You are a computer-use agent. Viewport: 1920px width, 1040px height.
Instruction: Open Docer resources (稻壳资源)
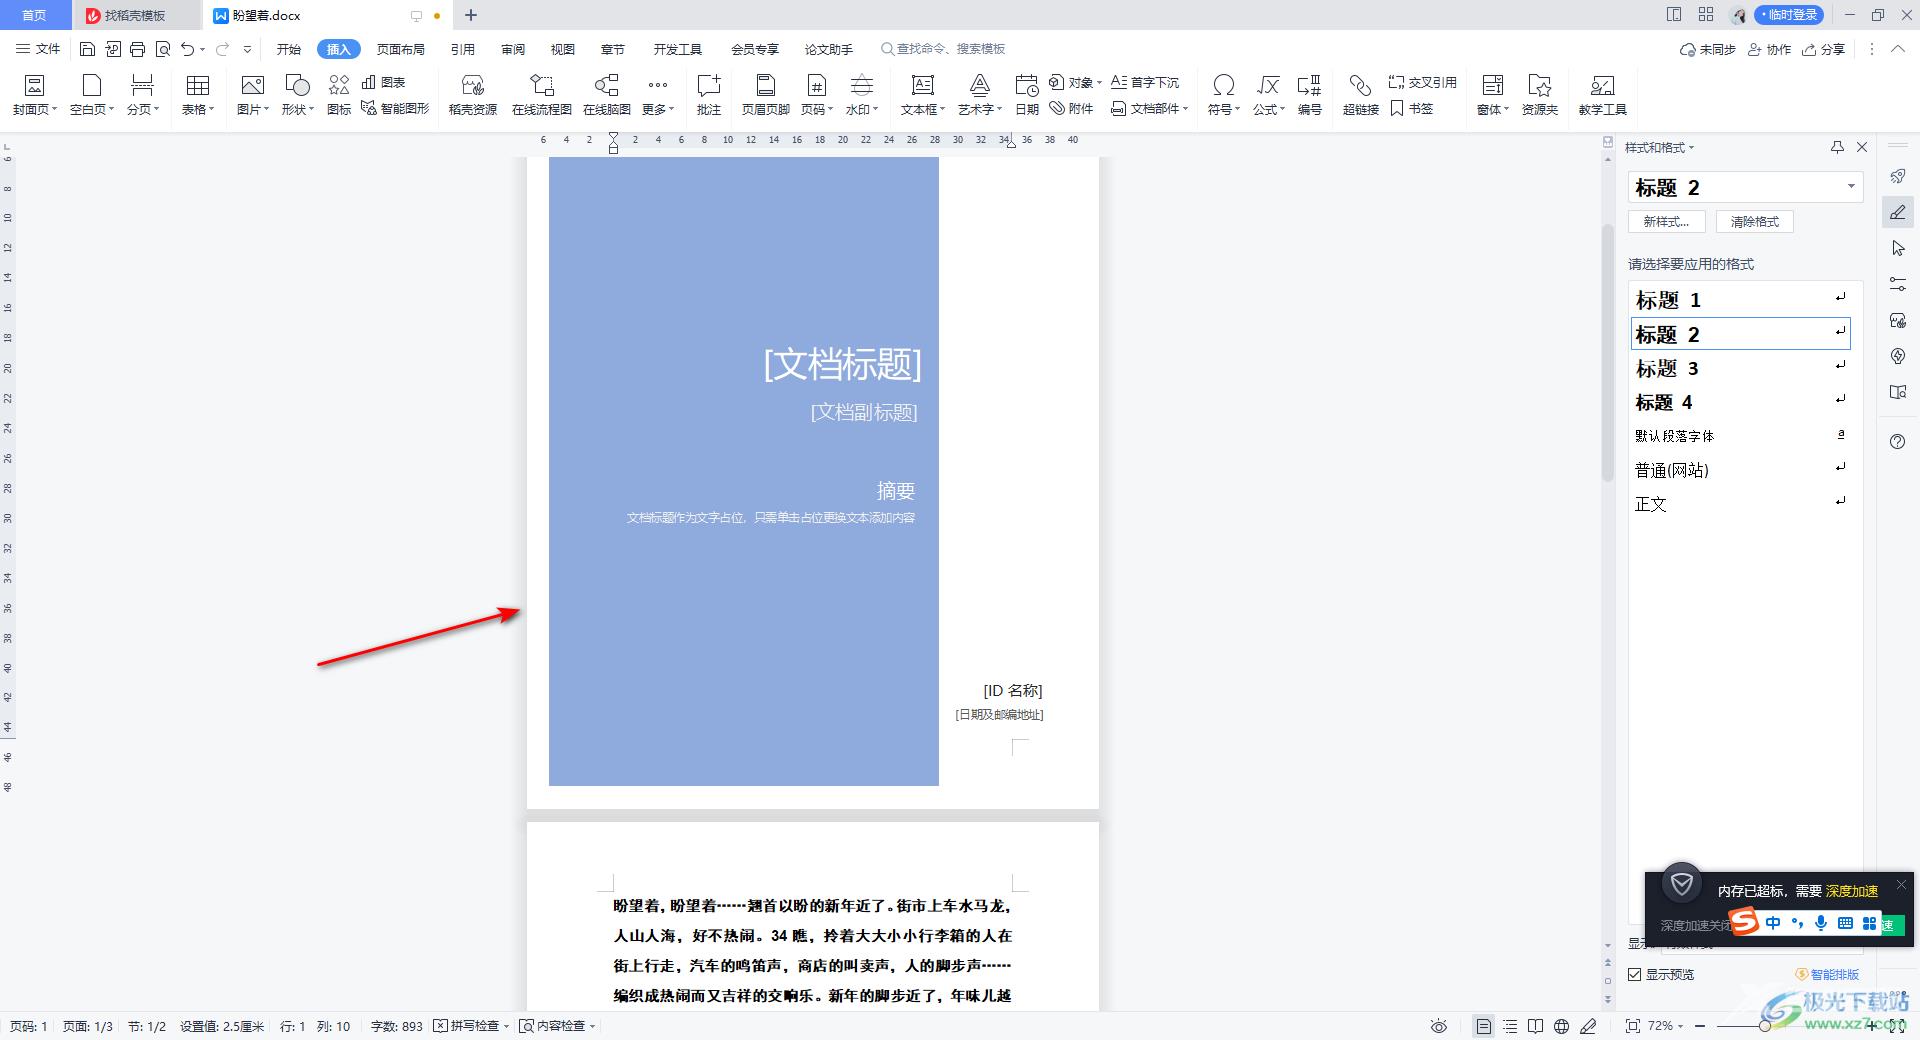pos(473,95)
